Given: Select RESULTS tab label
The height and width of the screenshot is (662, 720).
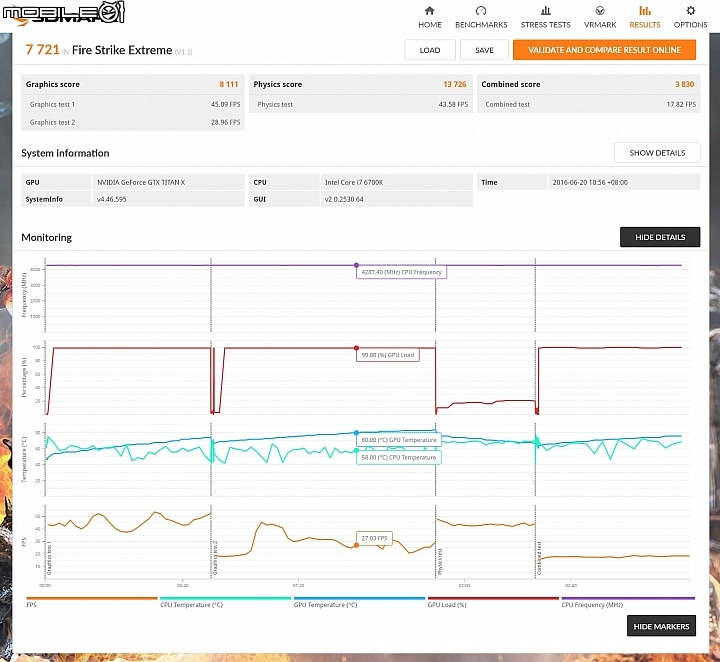Looking at the screenshot, I should [645, 25].
